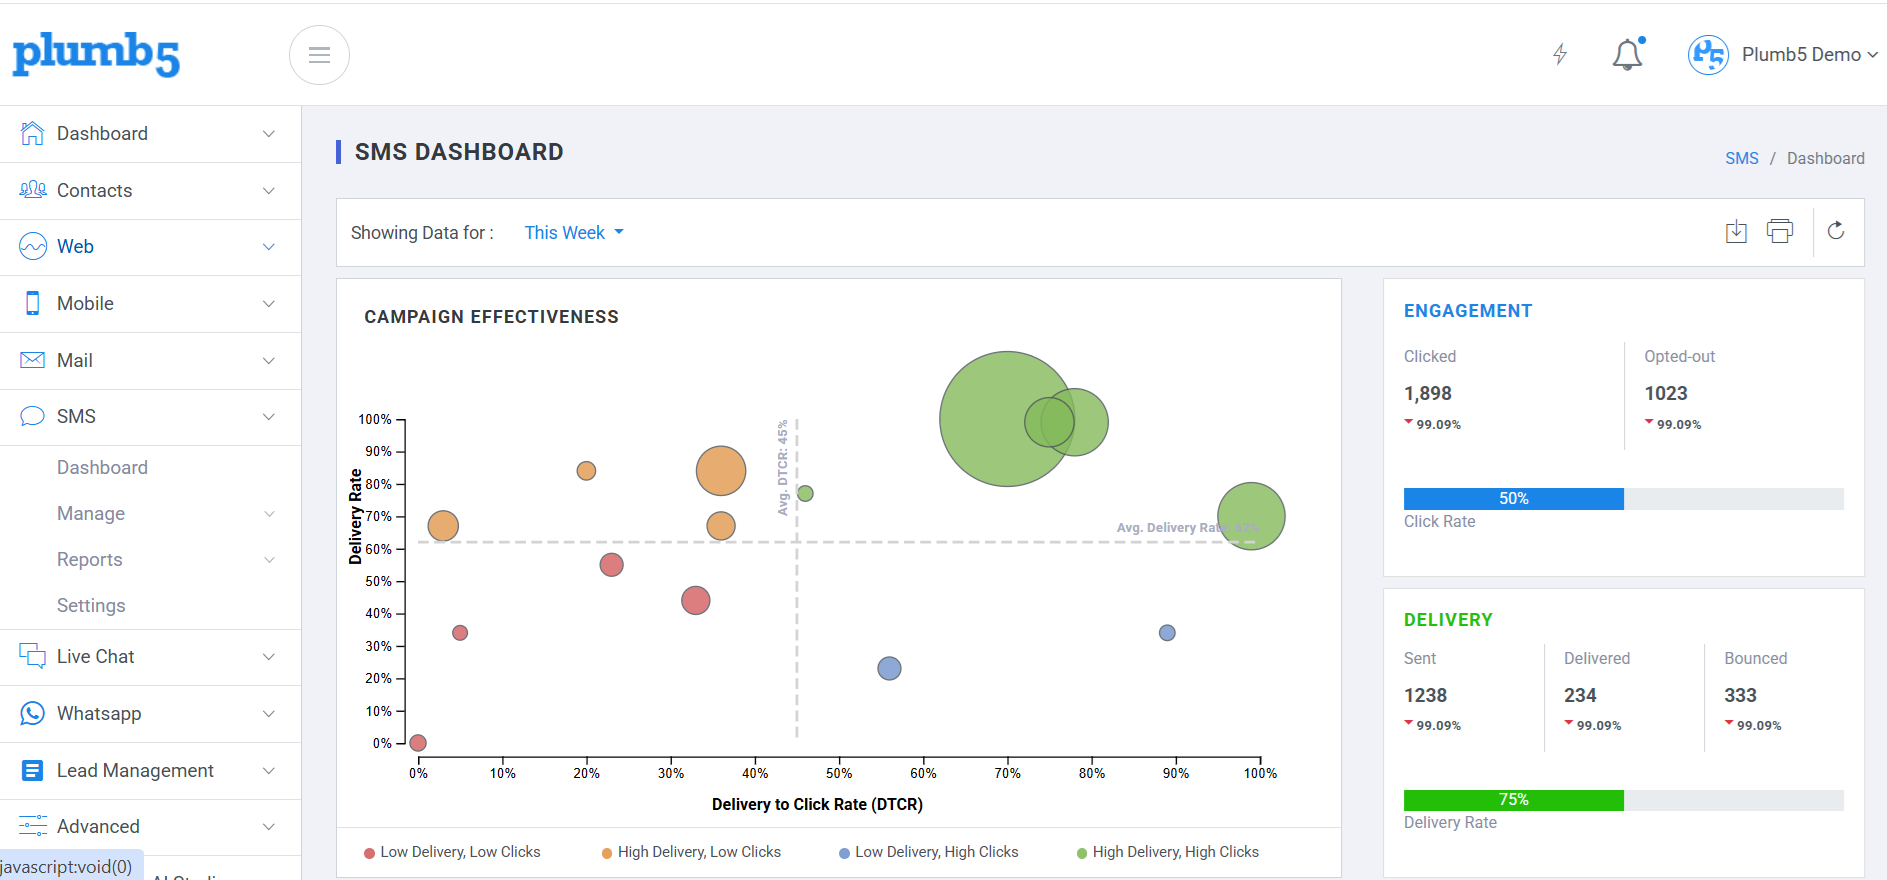
Task: Open the notifications bell
Action: tap(1627, 54)
